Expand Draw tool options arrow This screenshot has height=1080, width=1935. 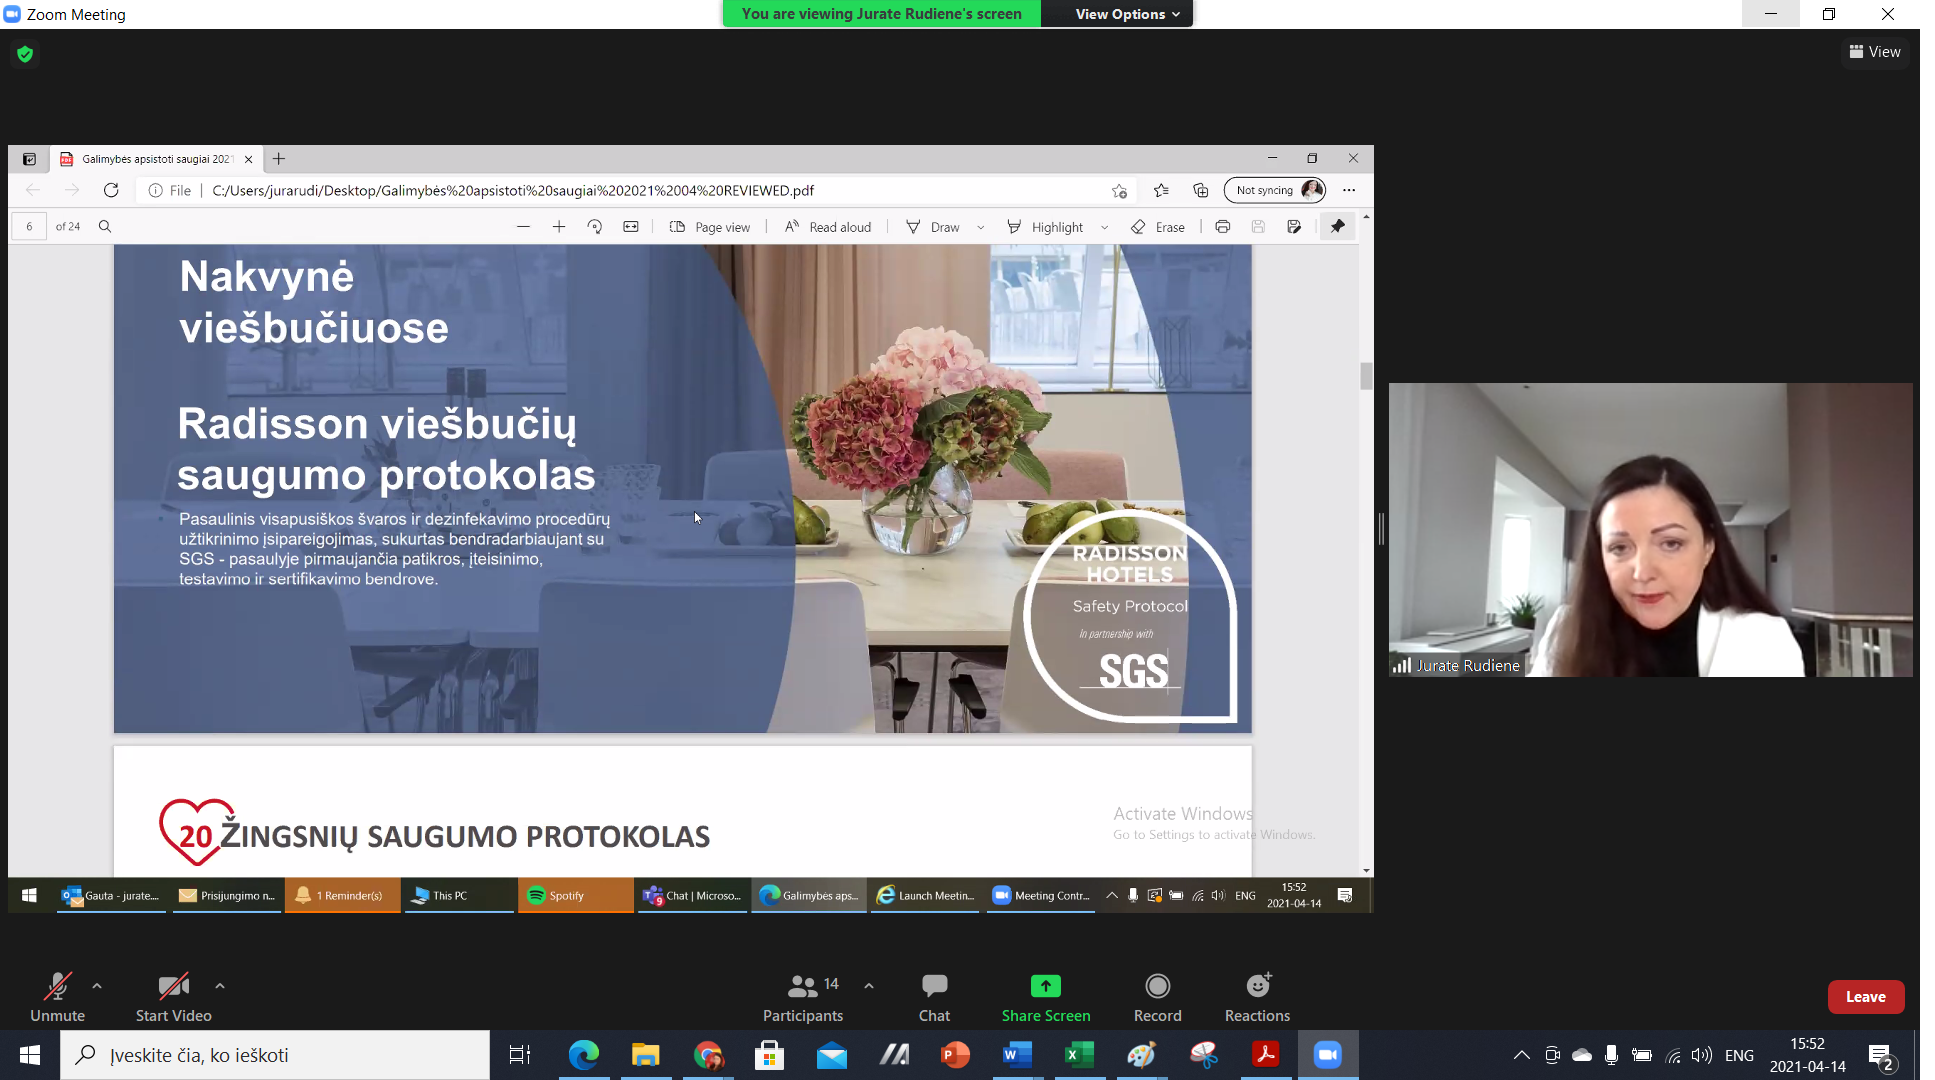[x=981, y=227]
